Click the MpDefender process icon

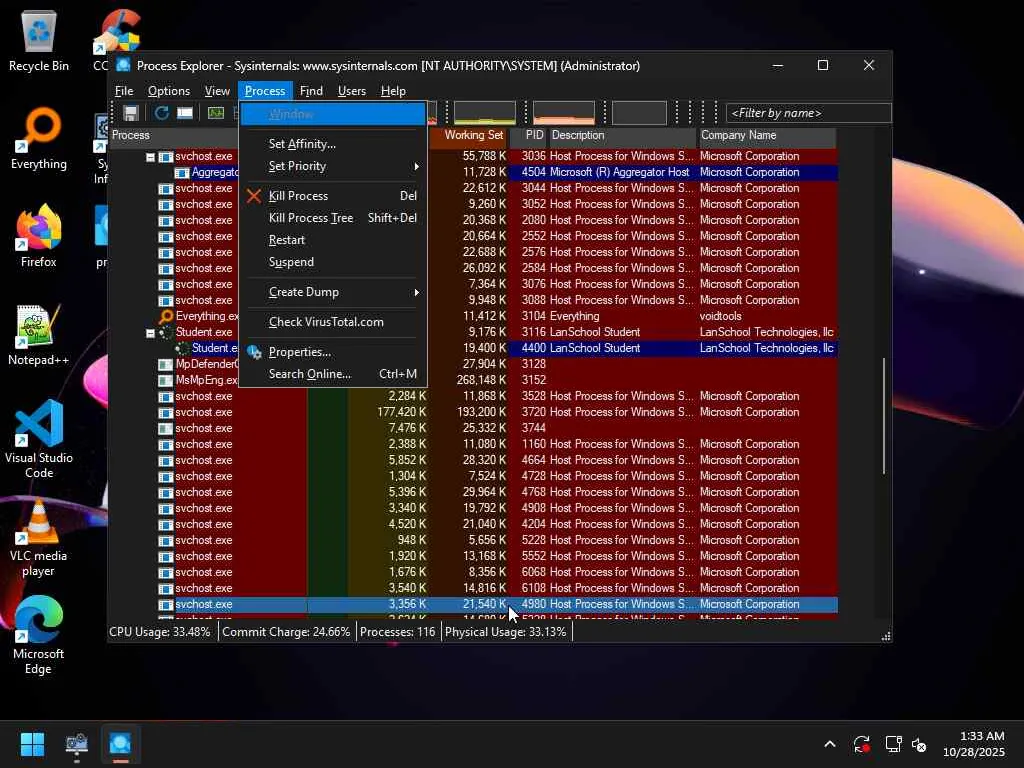[x=166, y=364]
